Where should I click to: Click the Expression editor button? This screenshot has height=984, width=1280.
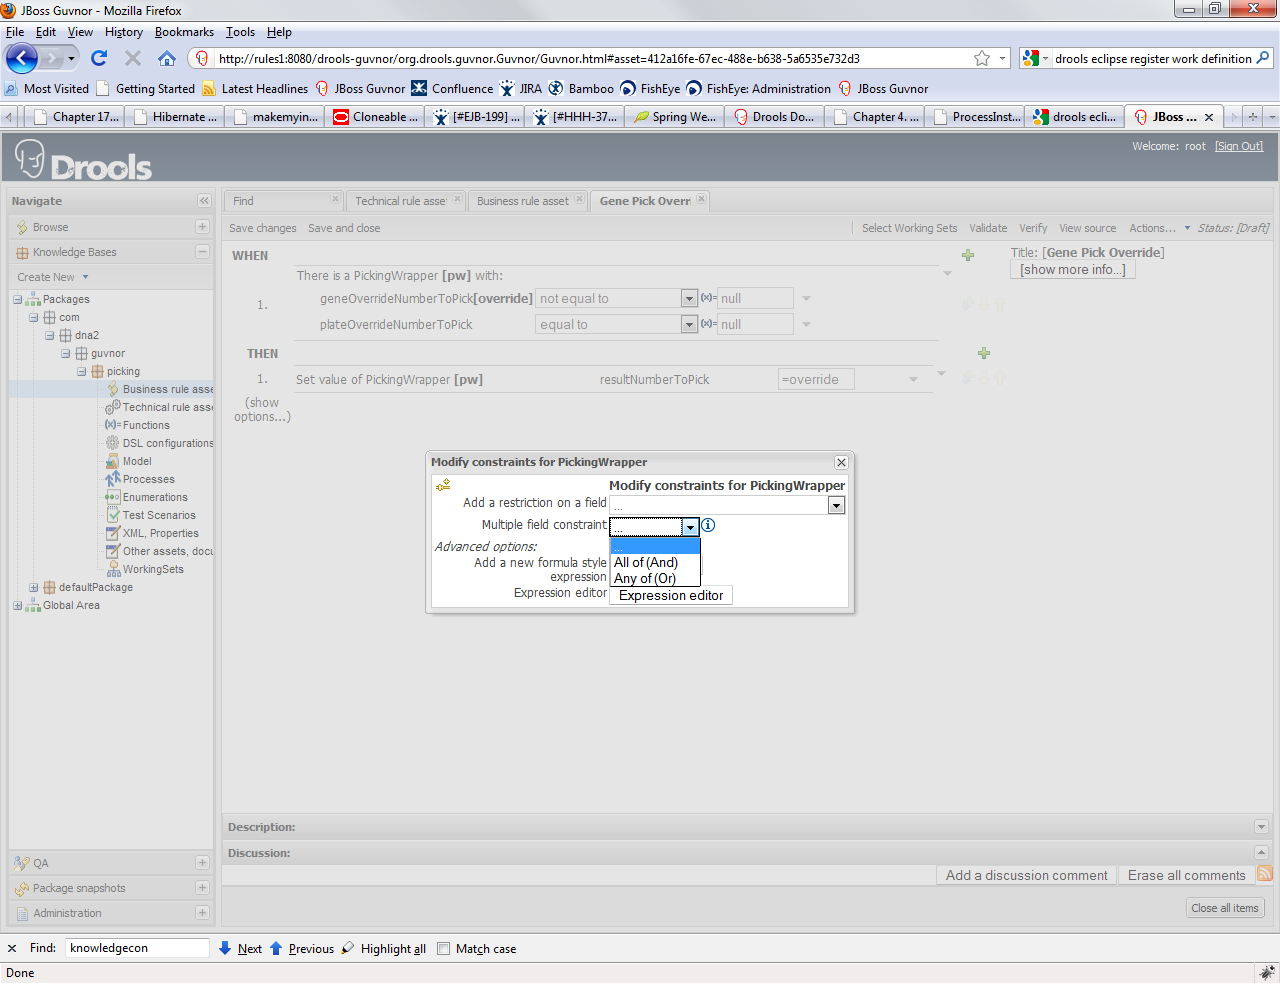click(x=671, y=595)
